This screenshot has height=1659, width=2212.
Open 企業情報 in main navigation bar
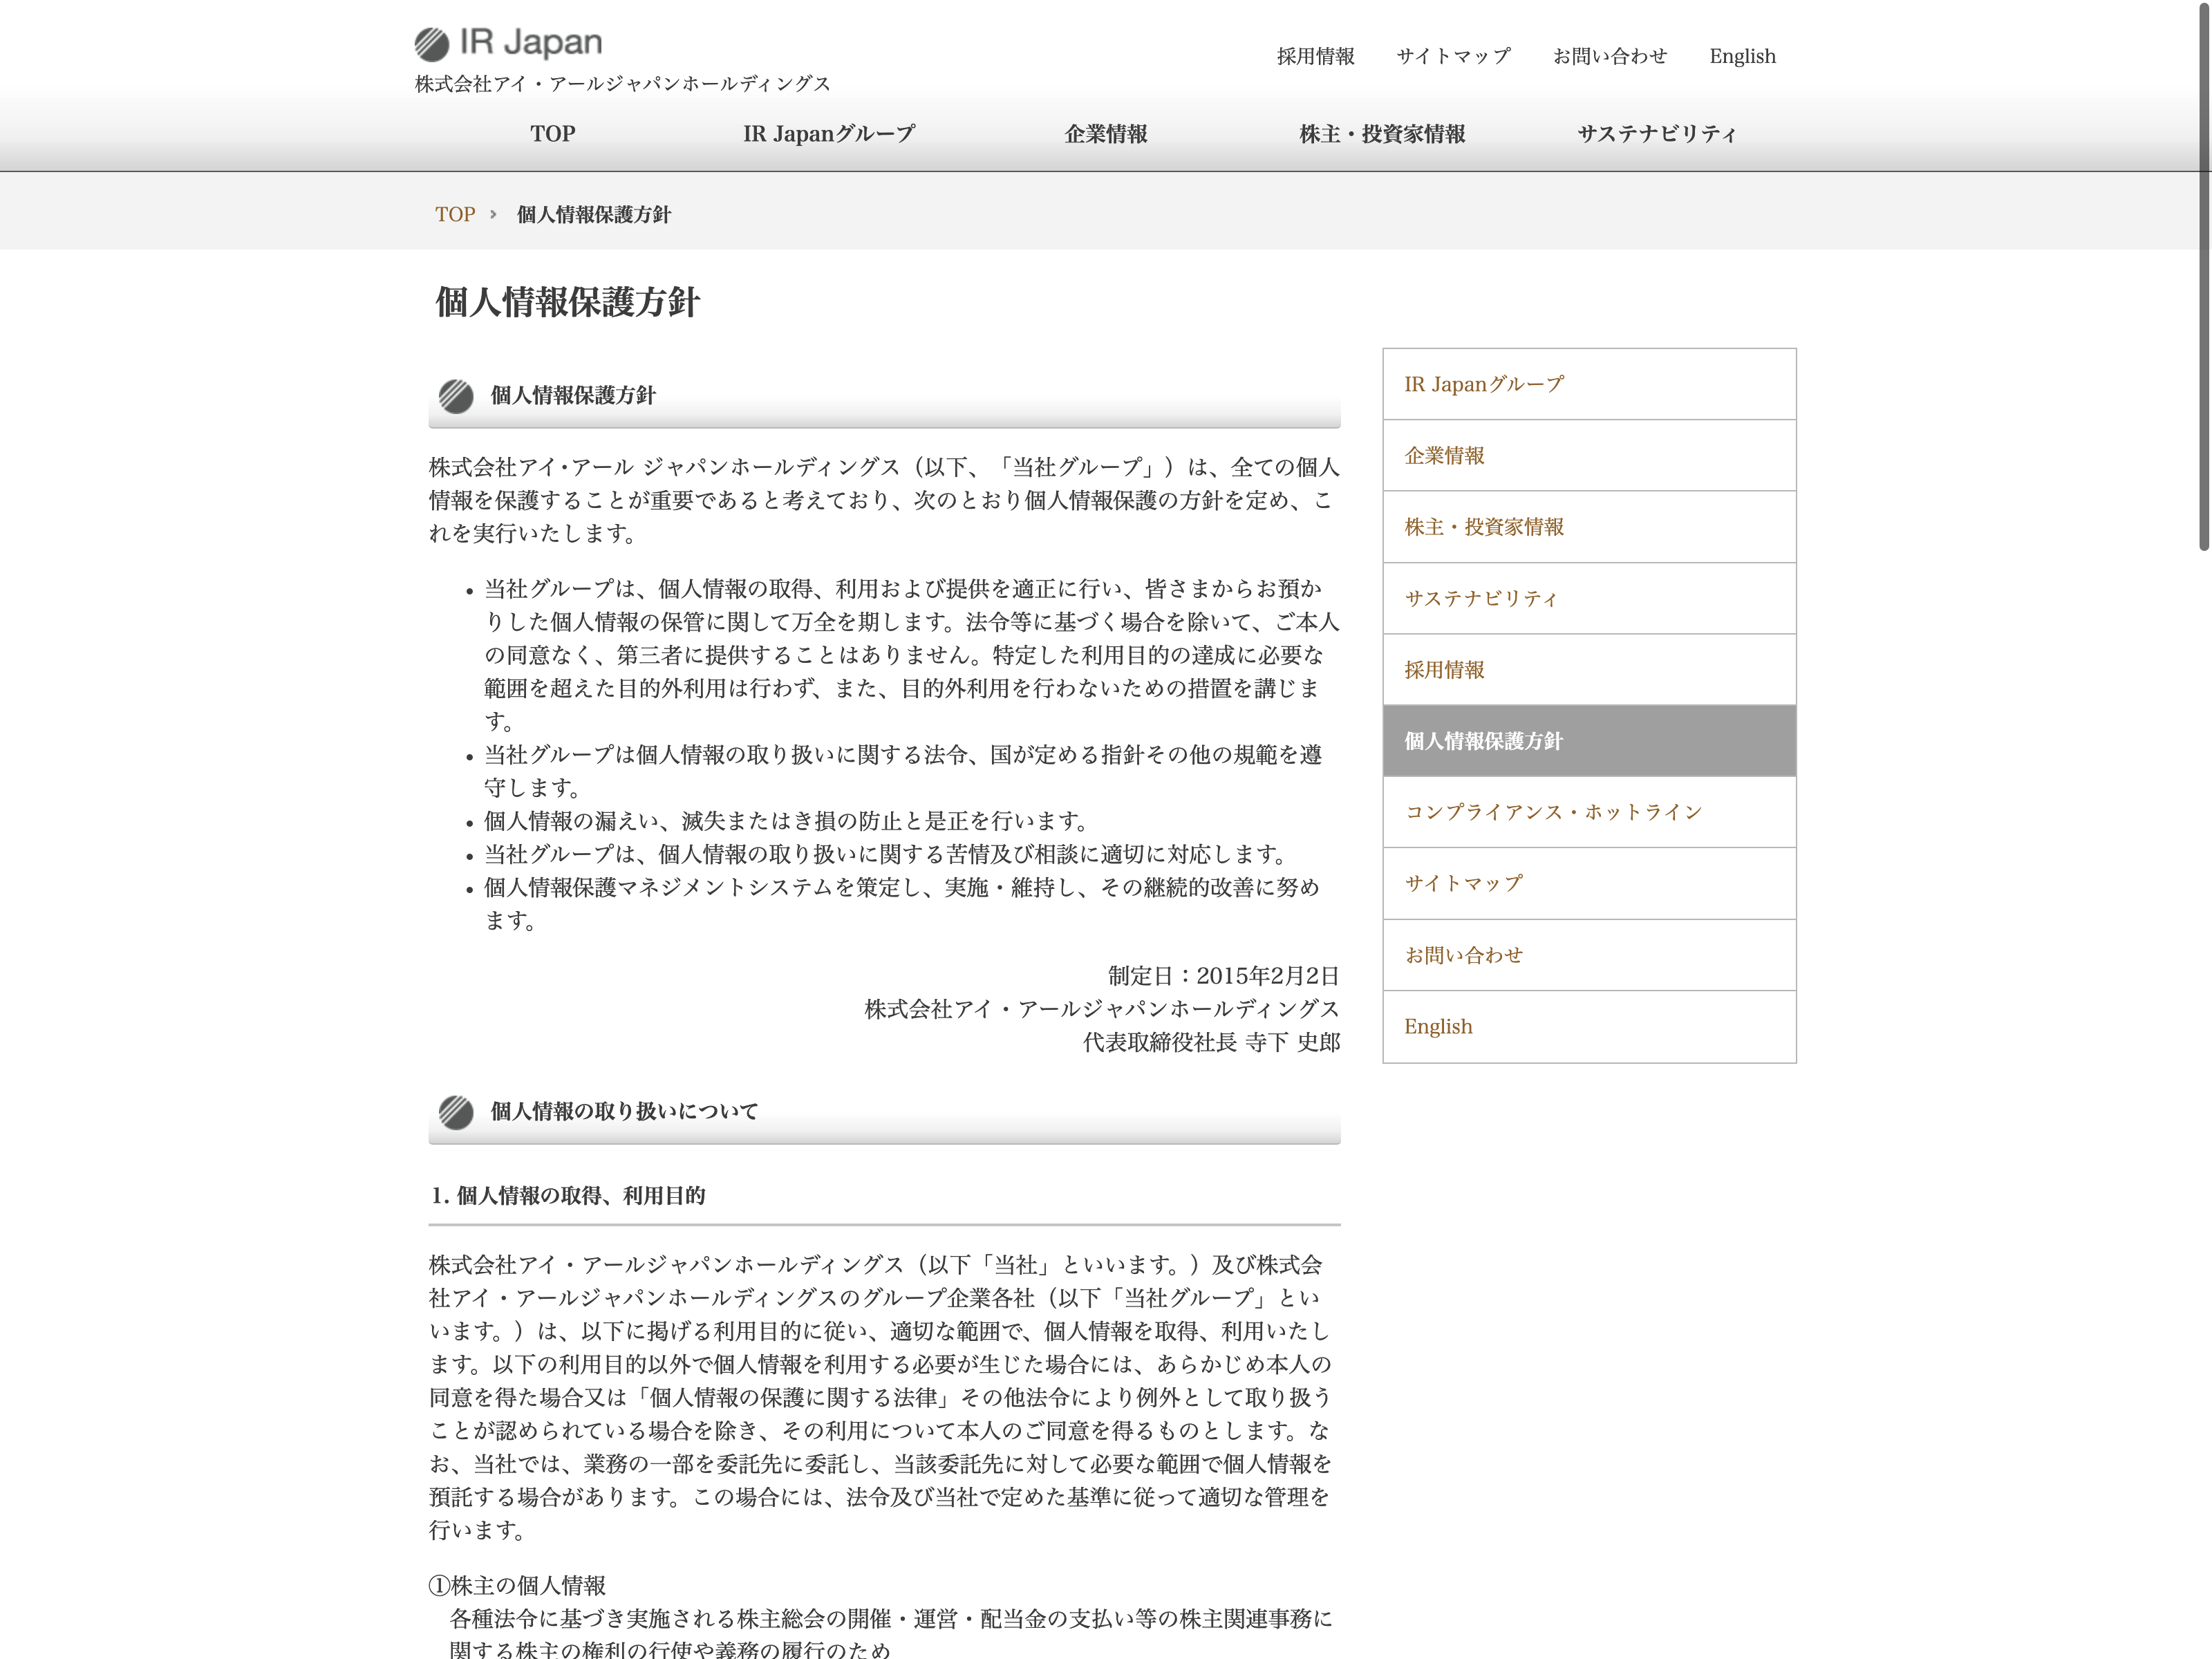tap(1105, 134)
